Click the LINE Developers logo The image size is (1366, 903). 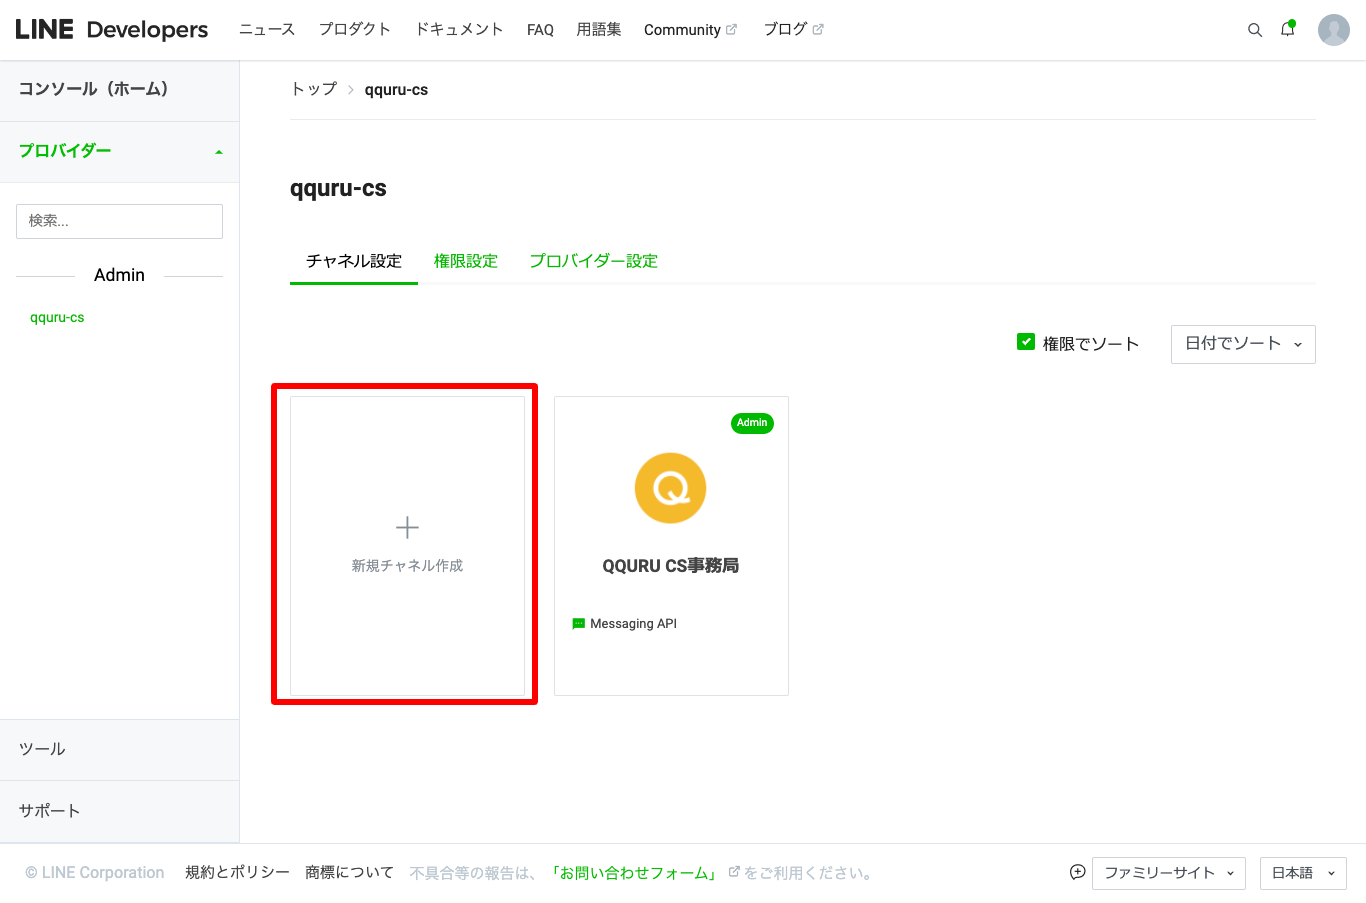click(x=112, y=30)
